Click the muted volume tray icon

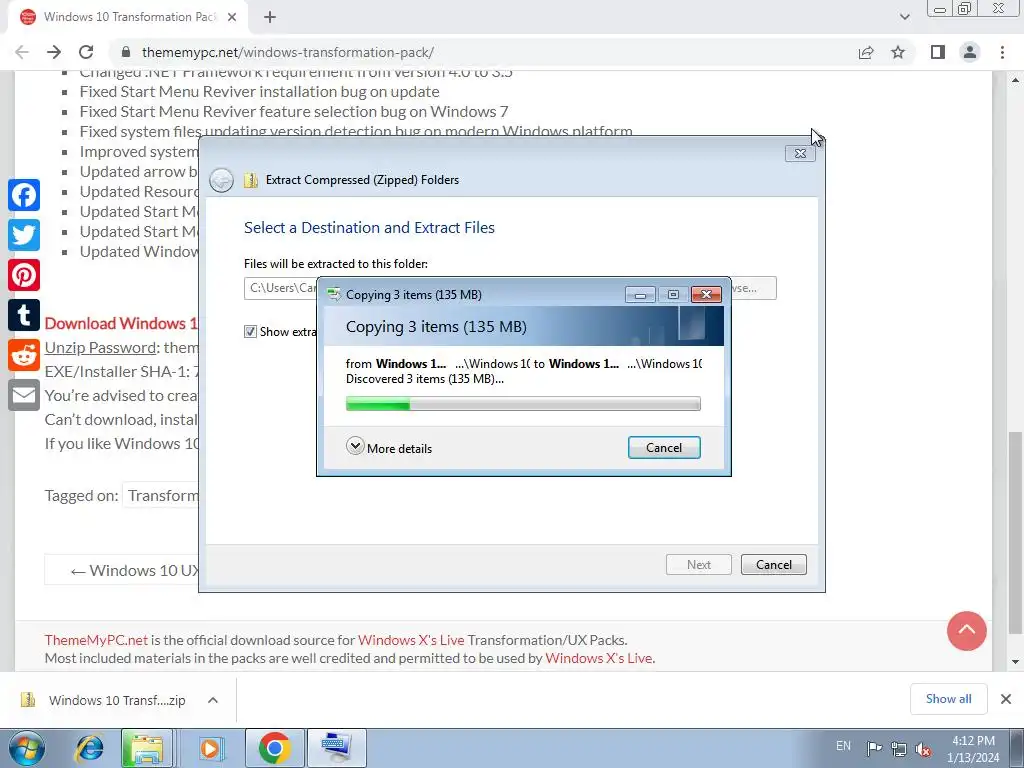[923, 748]
